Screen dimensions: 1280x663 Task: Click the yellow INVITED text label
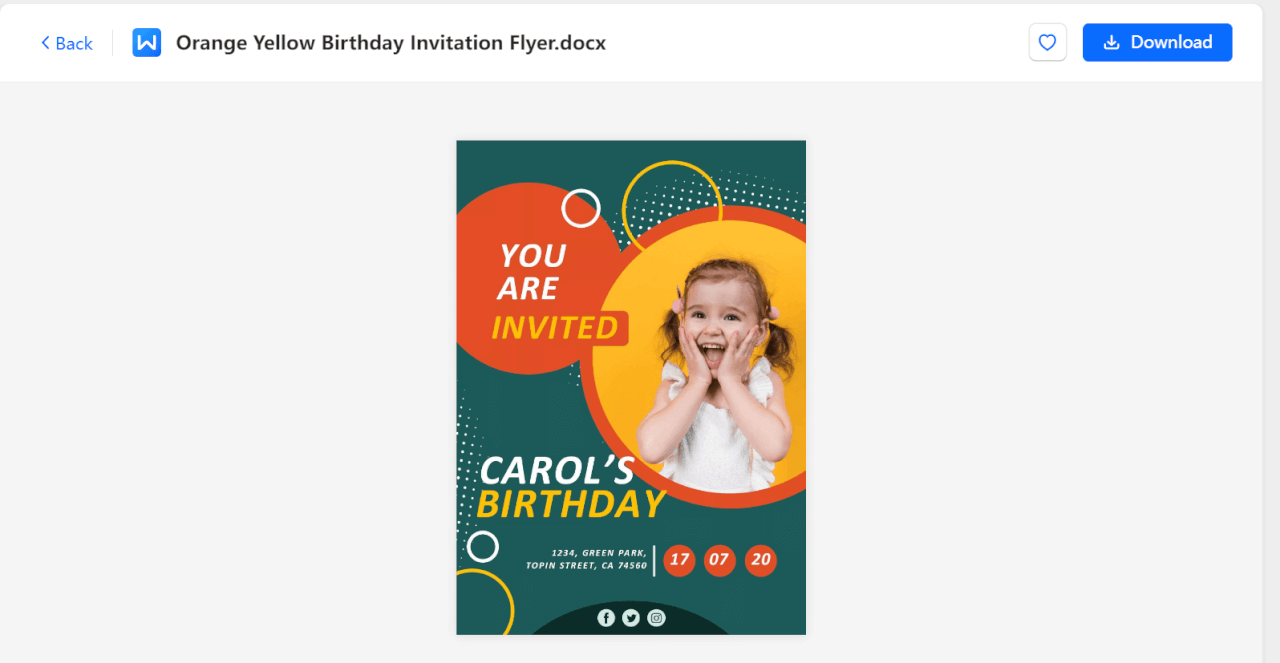(555, 328)
